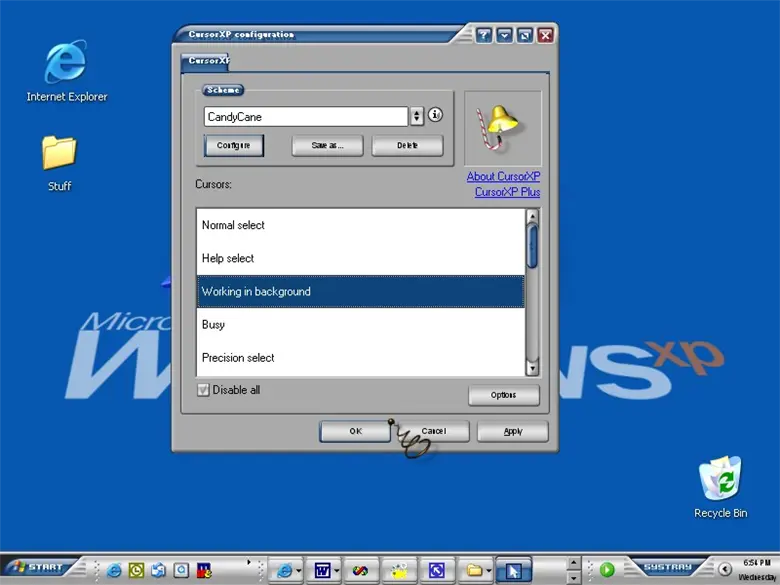Click the taskbar clock showing 6:54 PM
This screenshot has height=585, width=780.
click(757, 563)
